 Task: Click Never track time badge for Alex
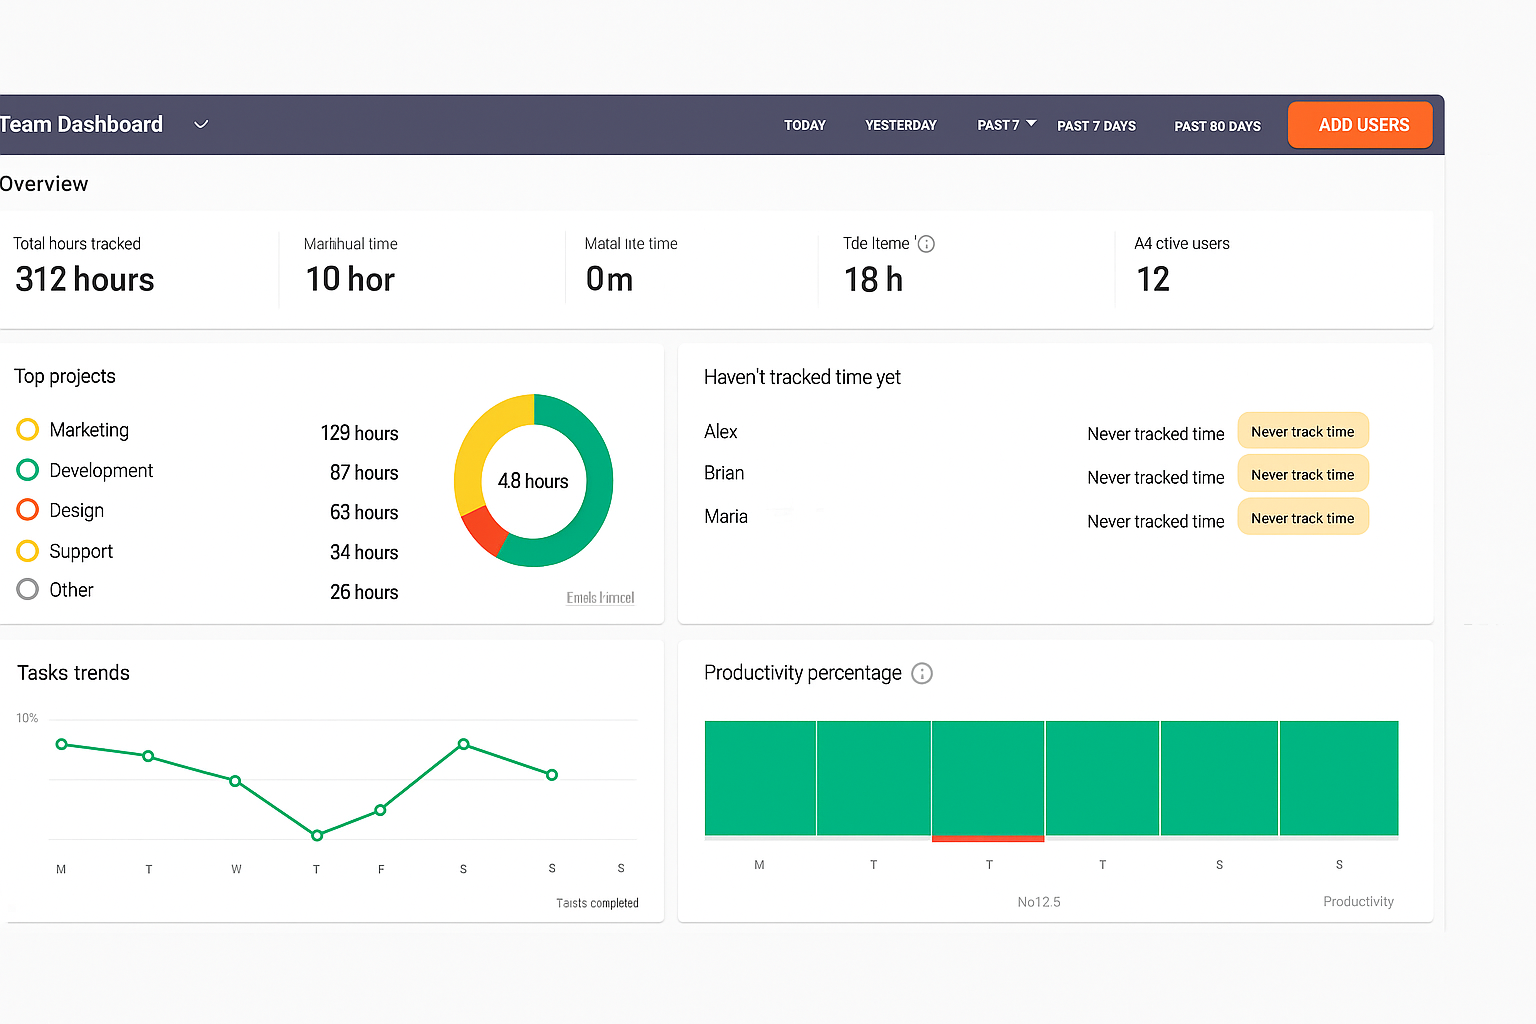point(1302,432)
